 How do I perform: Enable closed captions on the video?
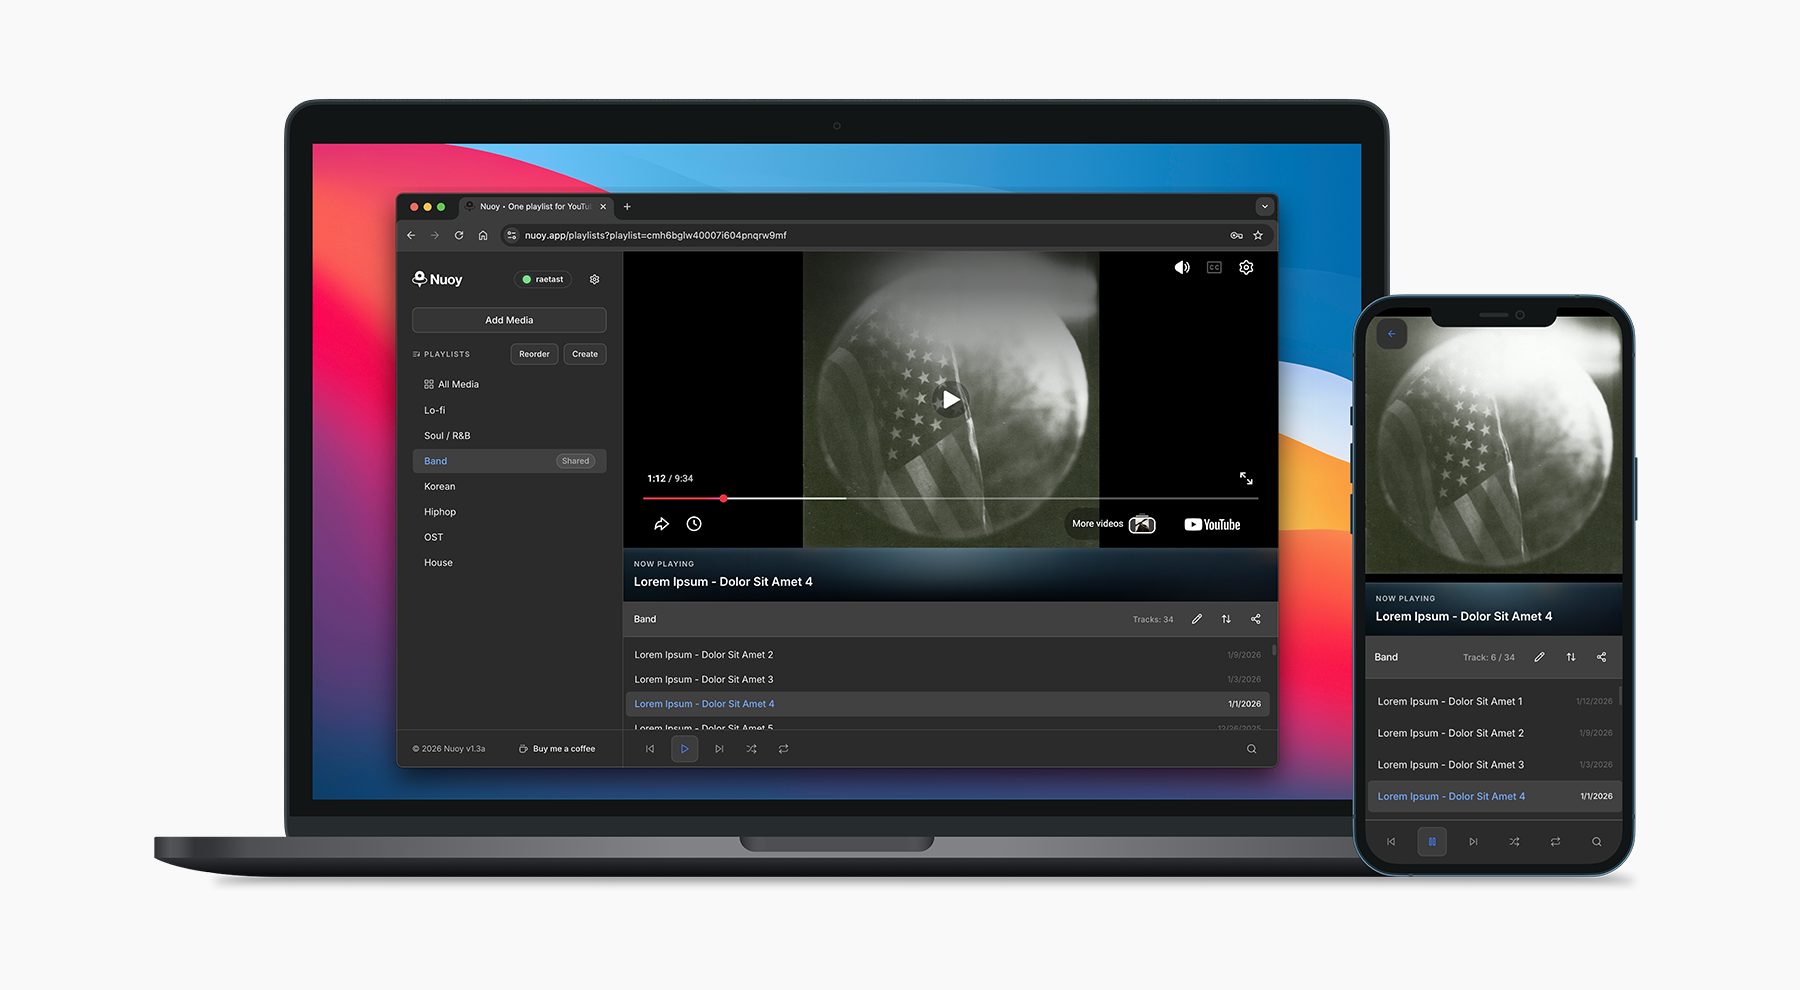(x=1213, y=267)
